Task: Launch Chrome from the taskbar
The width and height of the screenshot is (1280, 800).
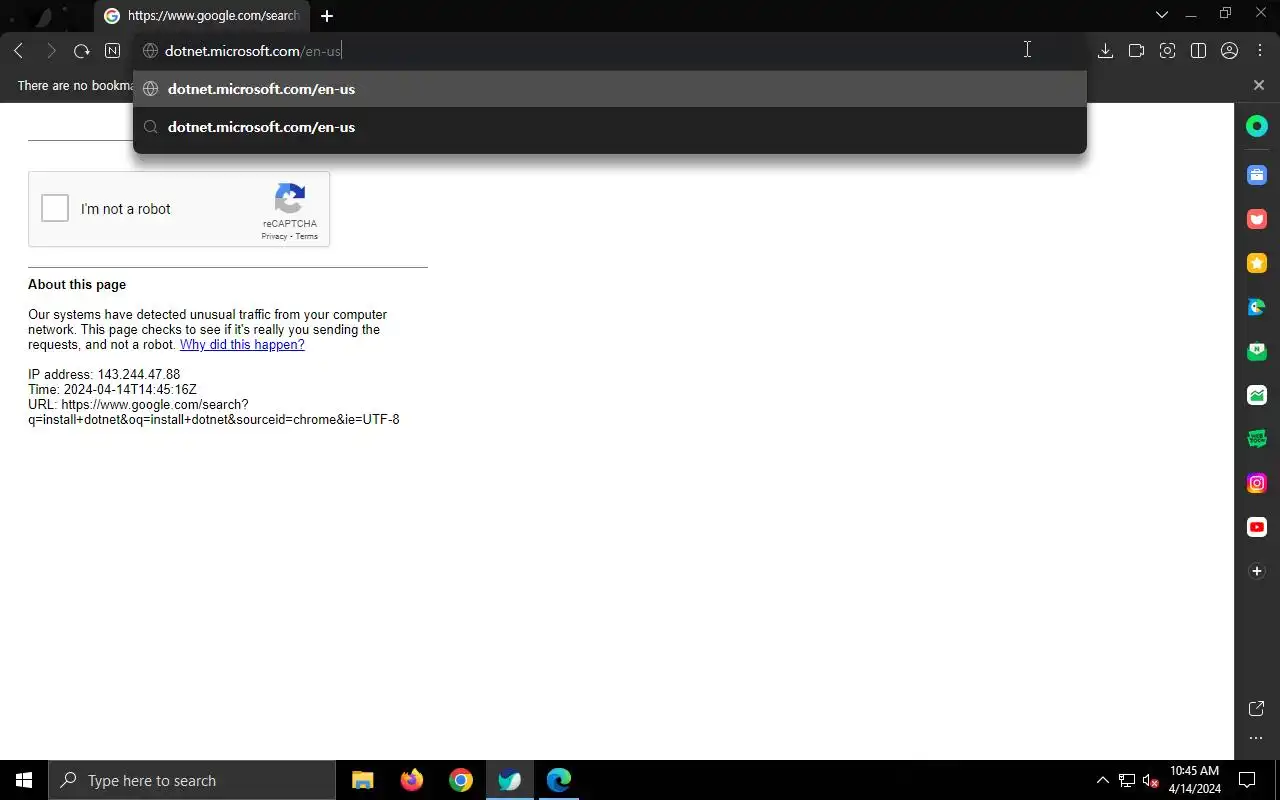Action: [461, 780]
